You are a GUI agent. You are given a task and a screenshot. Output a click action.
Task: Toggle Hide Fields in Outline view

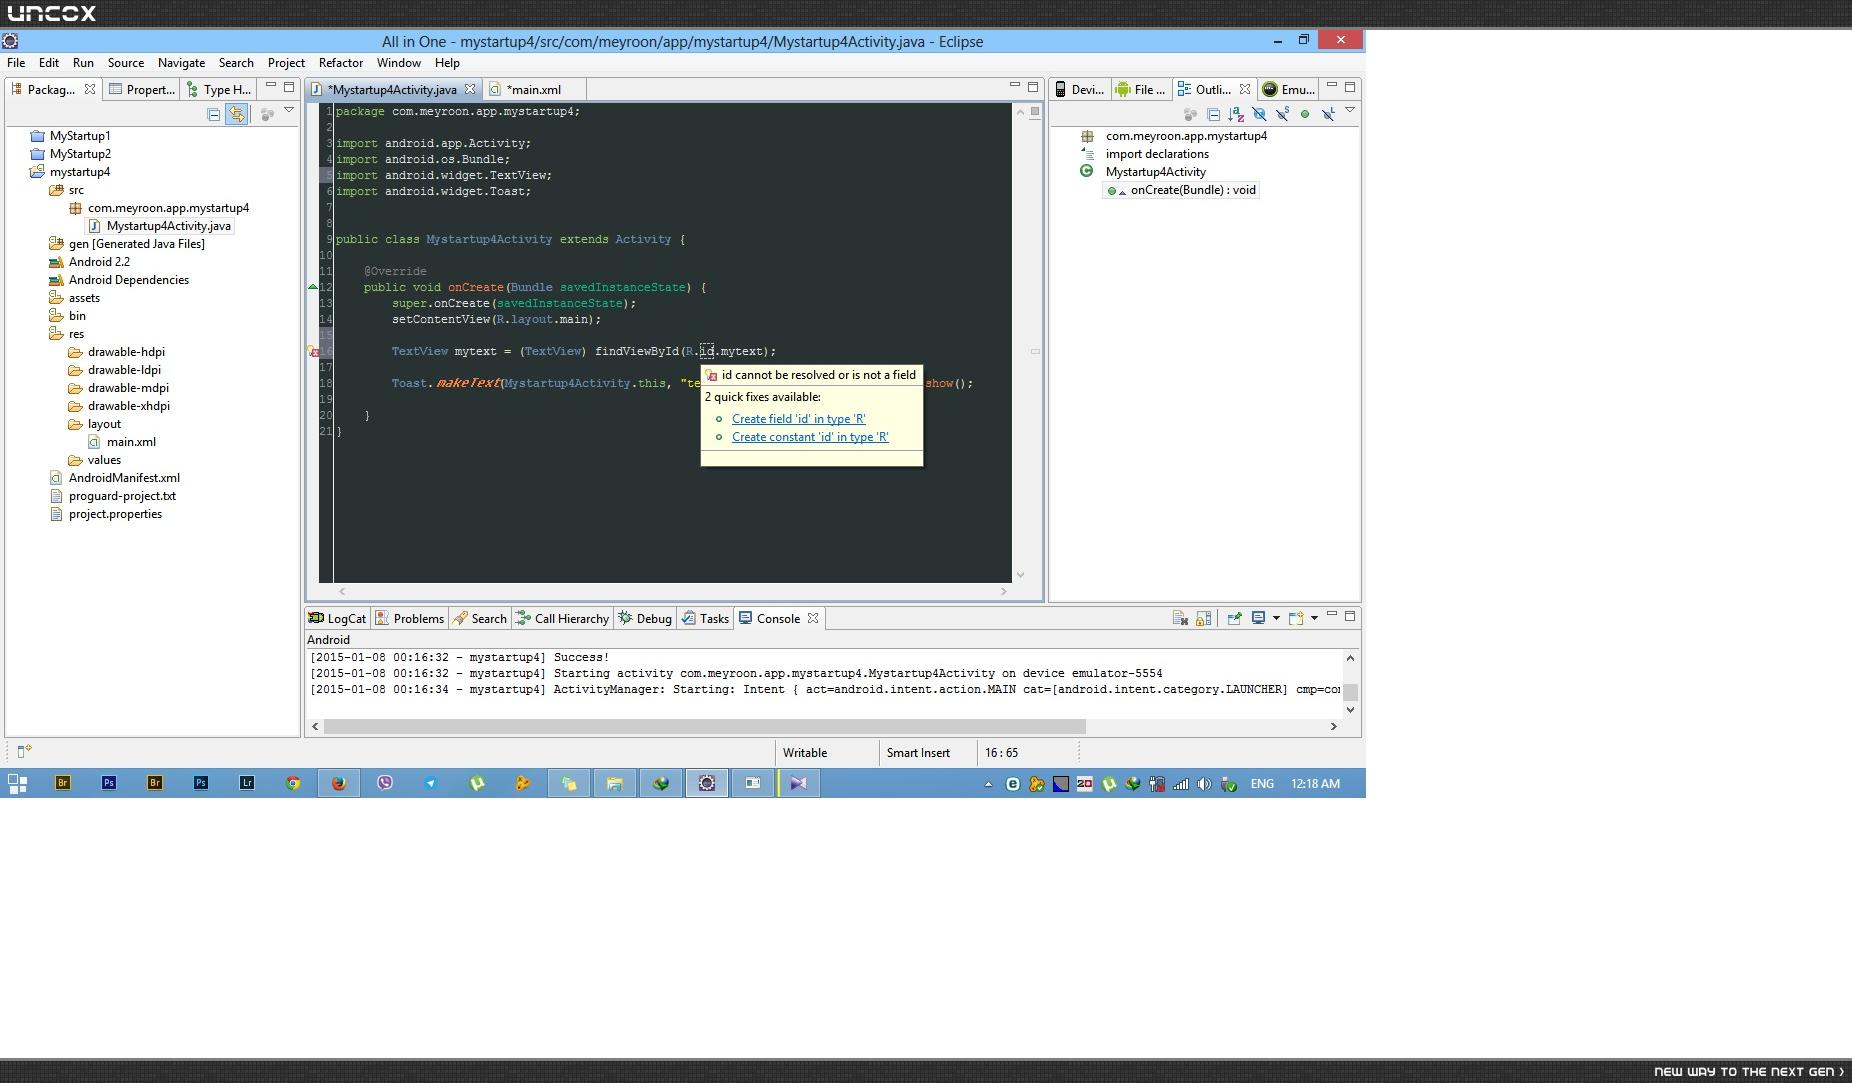pyautogui.click(x=1259, y=115)
